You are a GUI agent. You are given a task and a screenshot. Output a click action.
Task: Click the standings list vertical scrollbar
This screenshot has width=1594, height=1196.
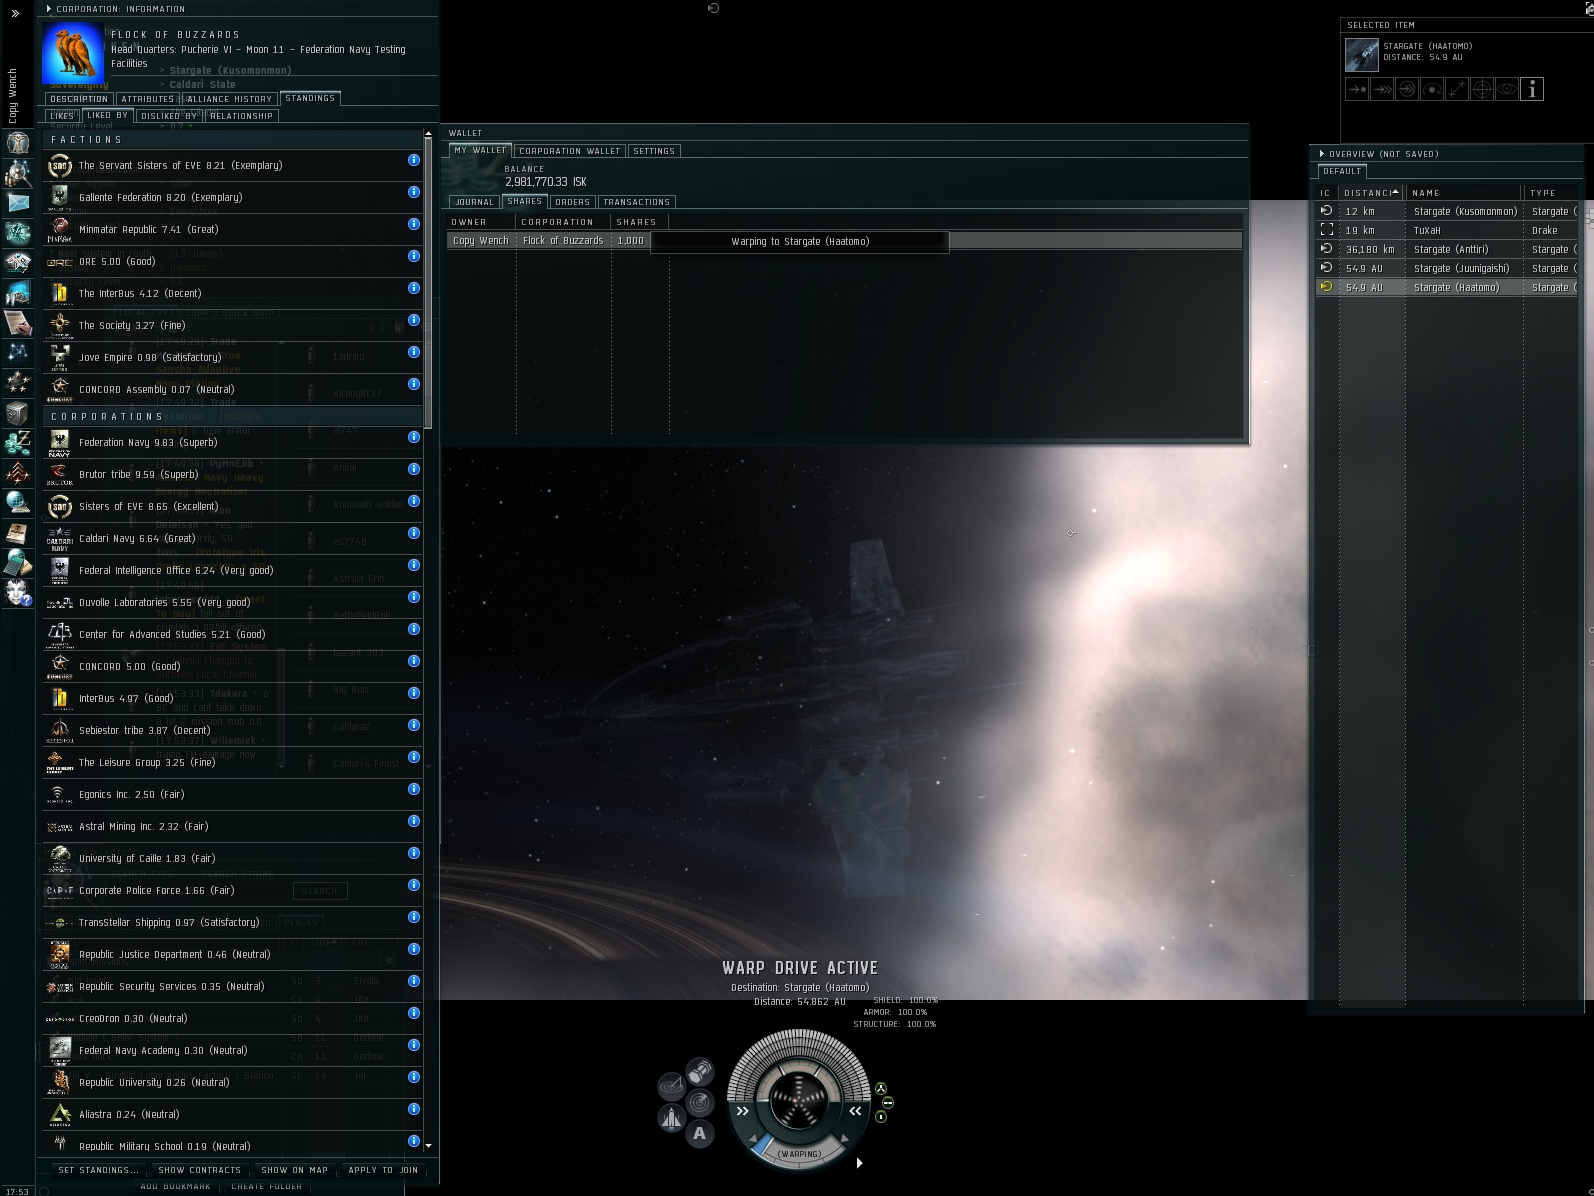(429, 283)
